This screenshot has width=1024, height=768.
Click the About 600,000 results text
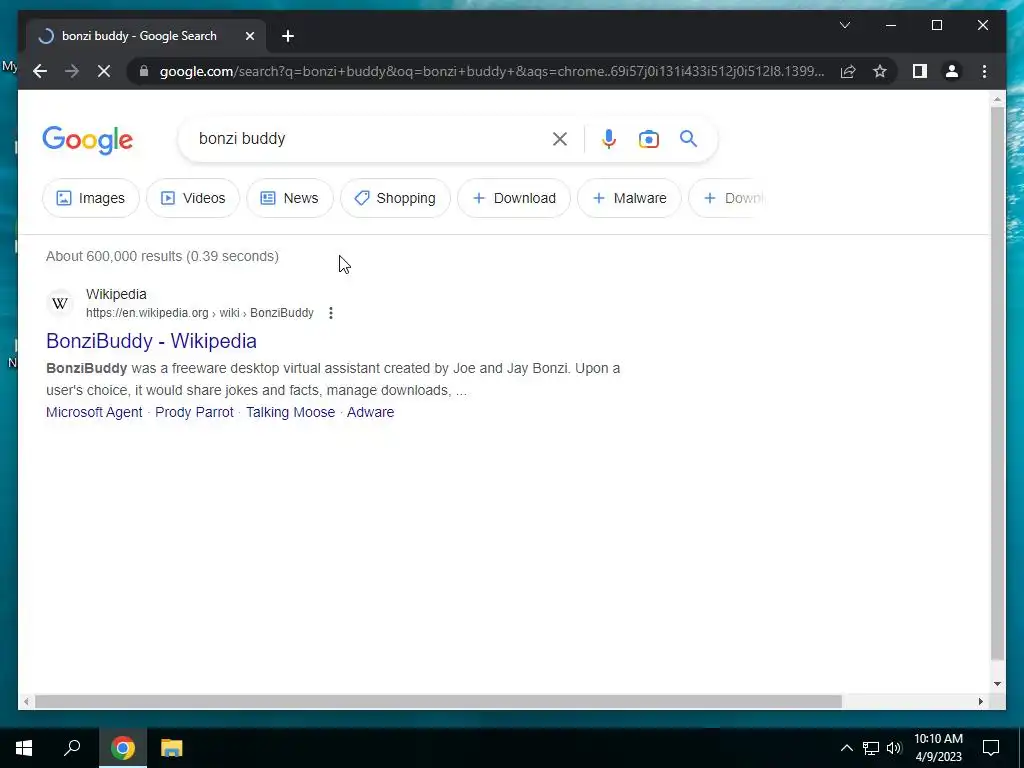[x=162, y=256]
